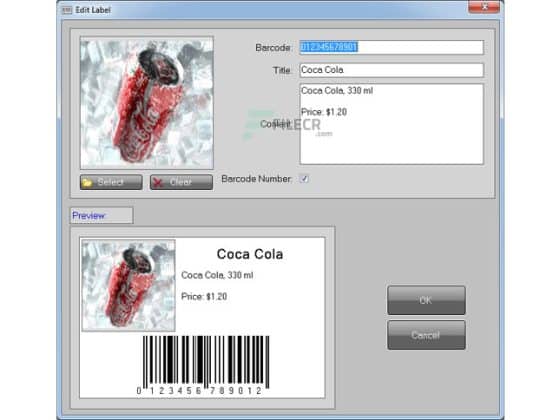Click preview text 'Coca Cola, 330 ml'

coord(217,275)
